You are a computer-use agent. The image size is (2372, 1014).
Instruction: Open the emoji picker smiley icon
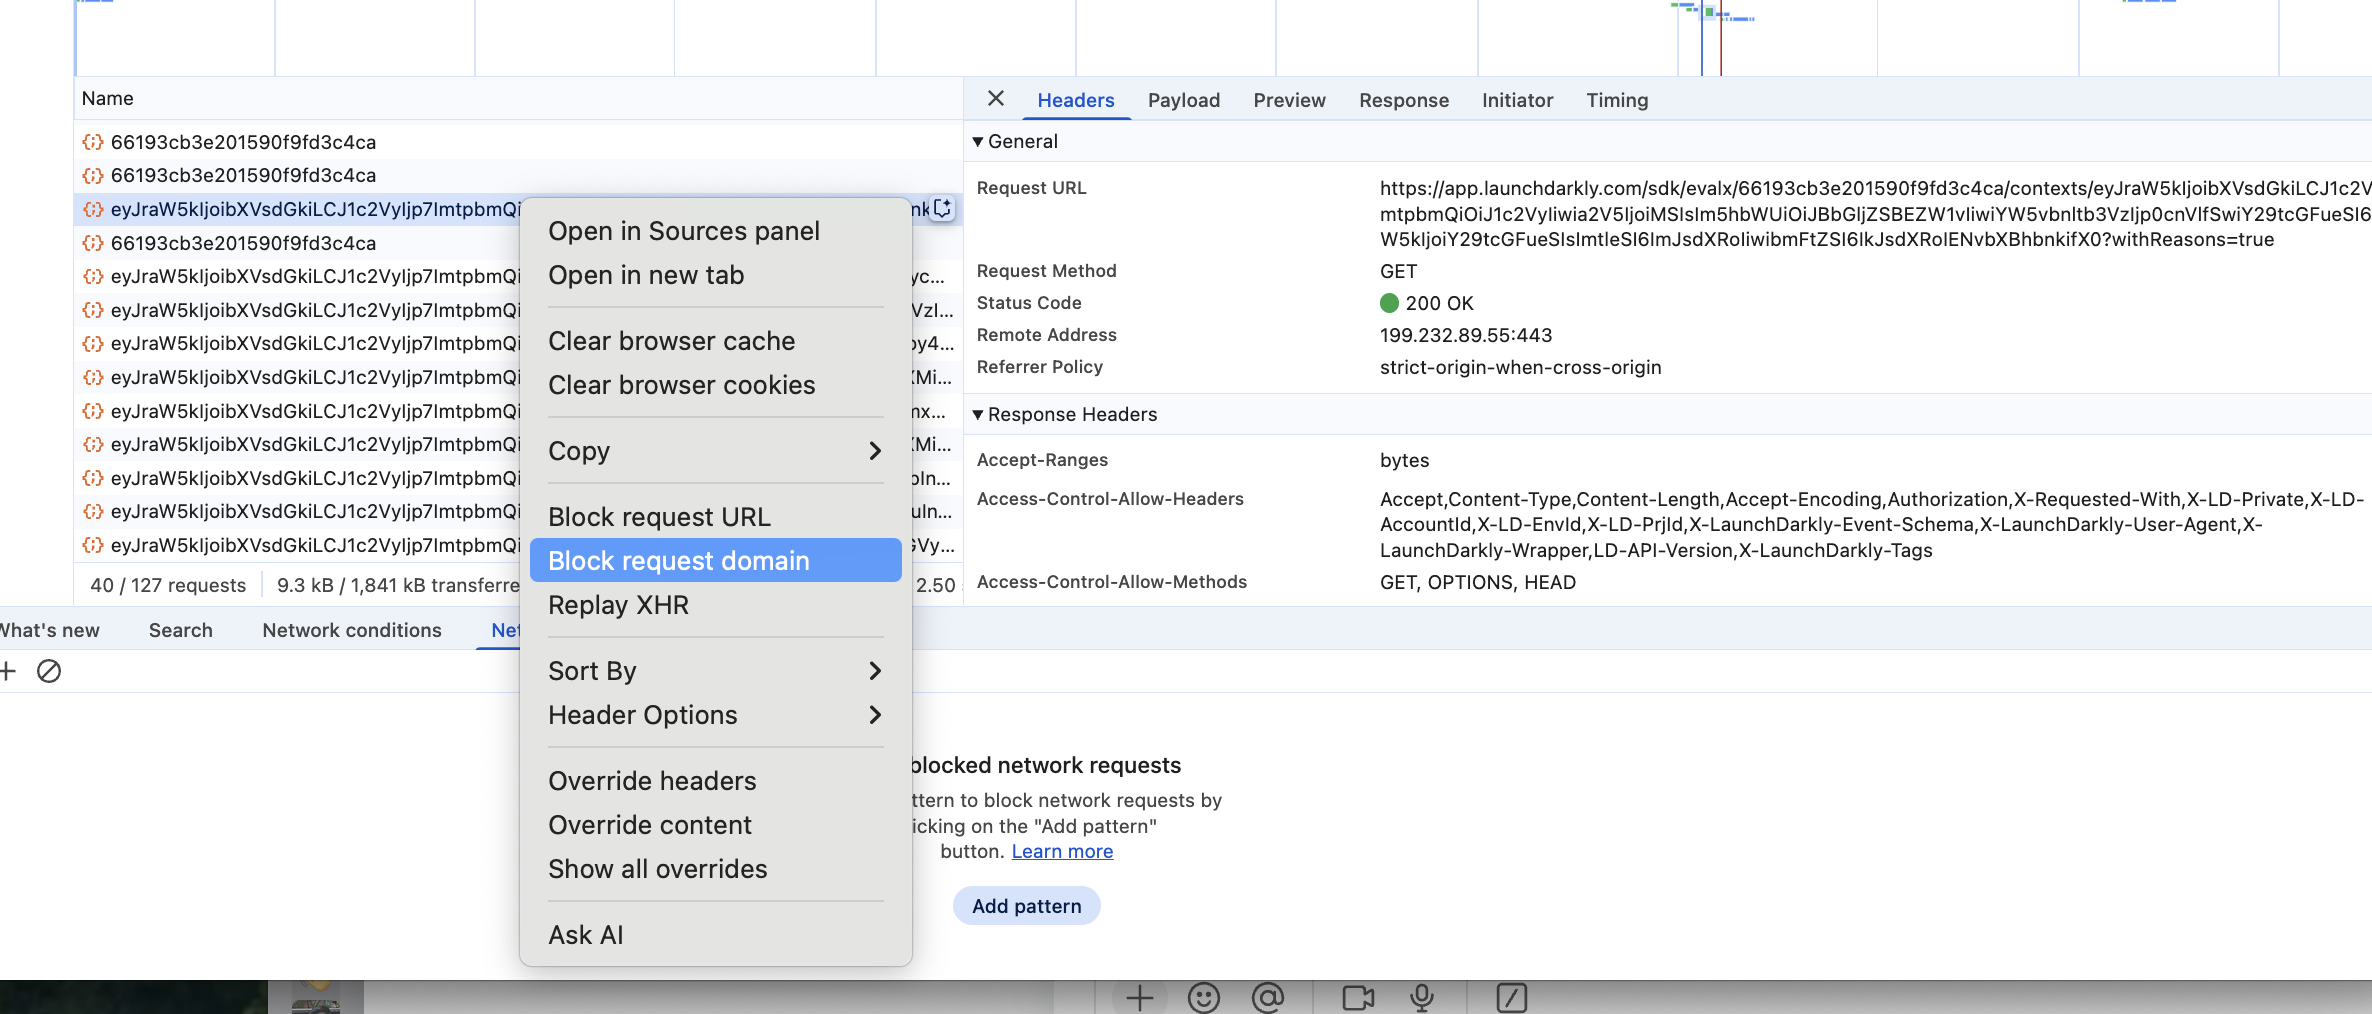coord(1203,997)
